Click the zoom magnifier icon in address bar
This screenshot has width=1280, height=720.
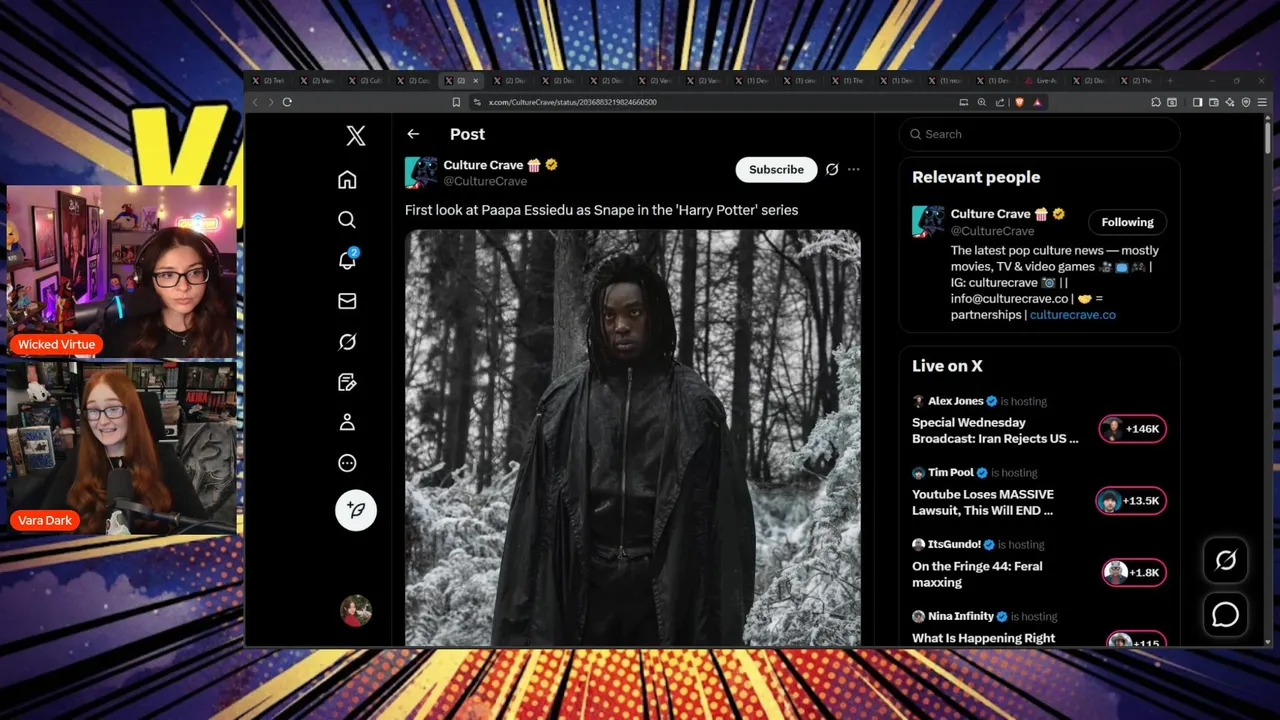tap(982, 102)
